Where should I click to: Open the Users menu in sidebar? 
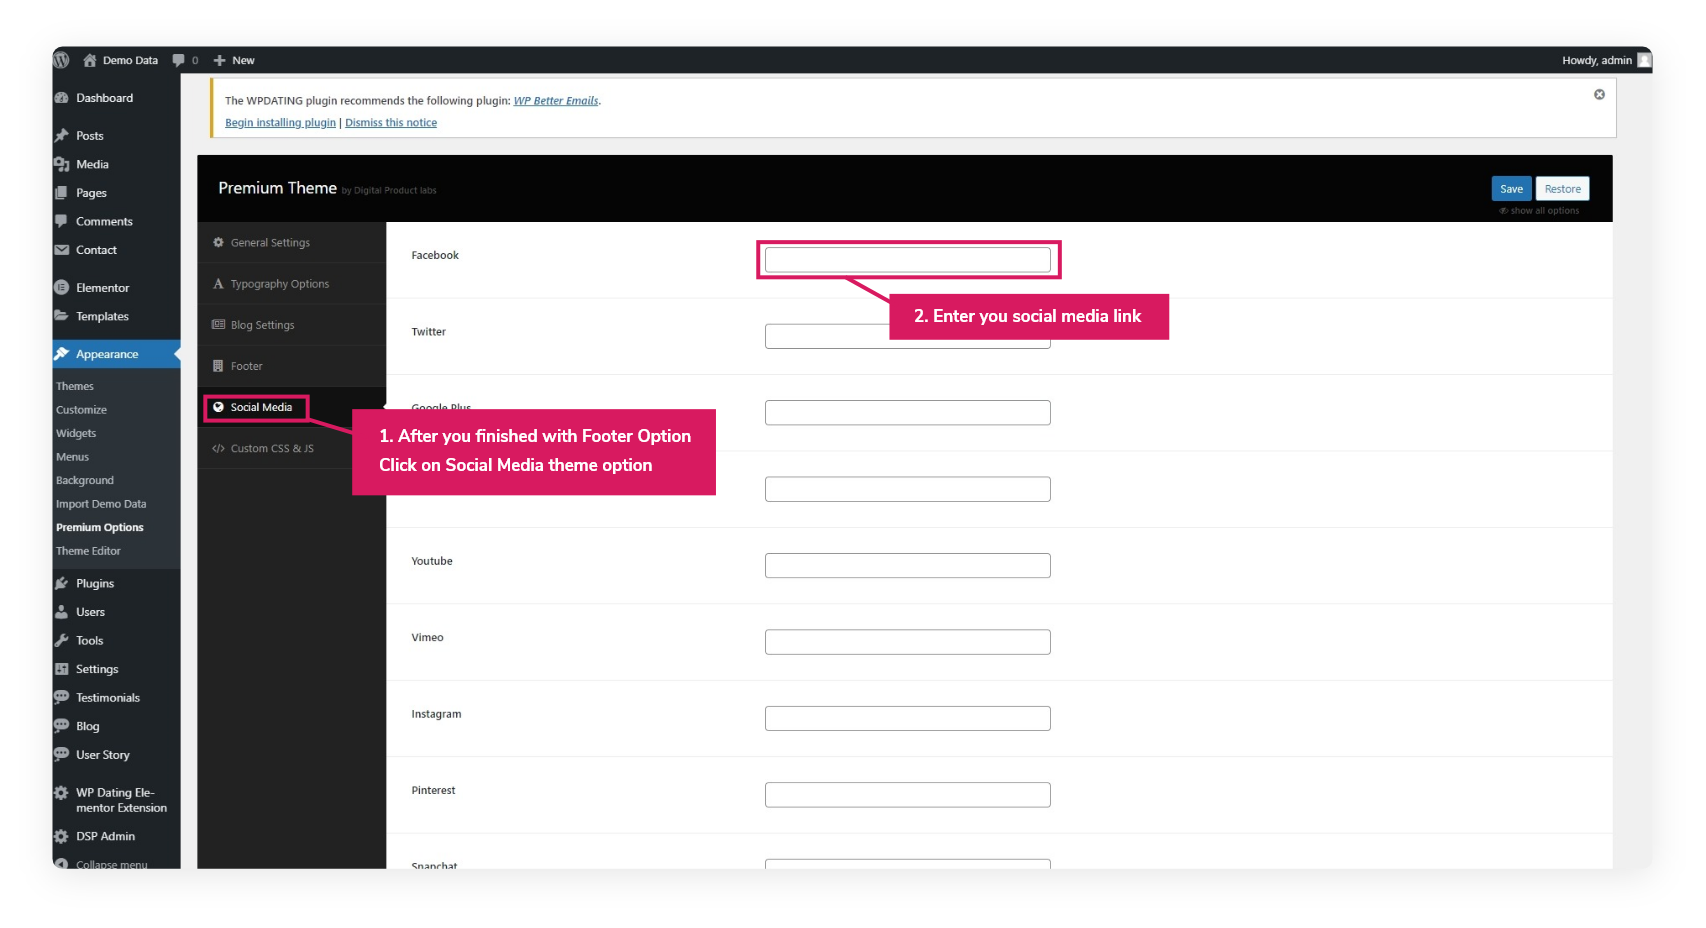(90, 612)
